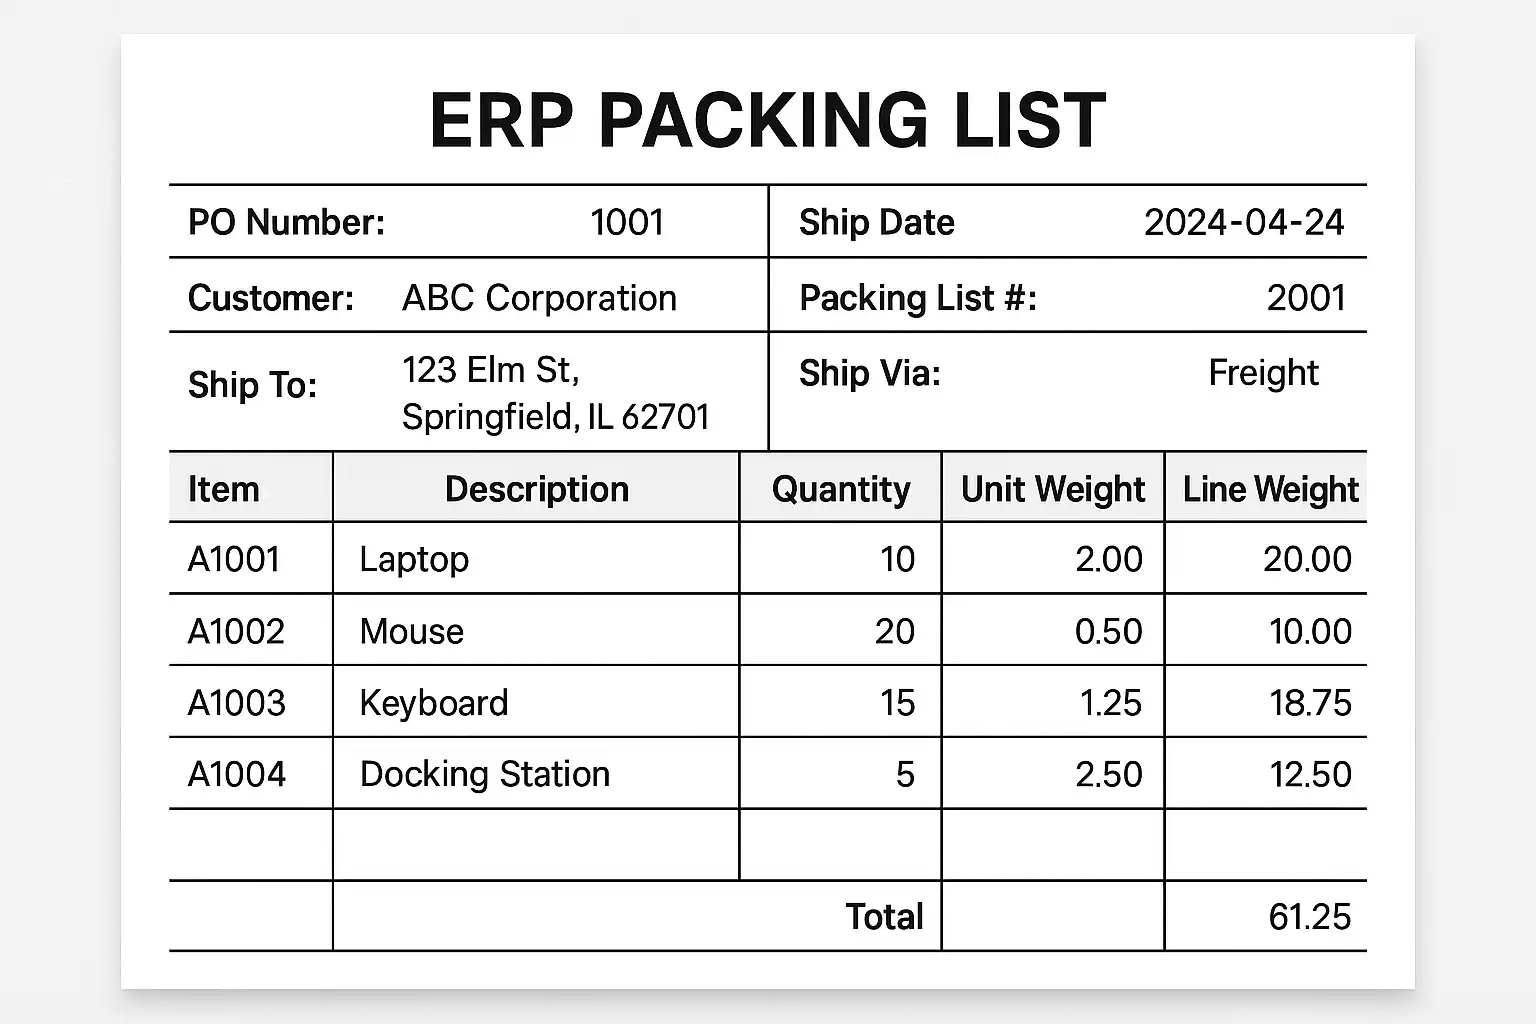Click the Total label
Viewport: 1536px width, 1024px height.
coord(884,916)
